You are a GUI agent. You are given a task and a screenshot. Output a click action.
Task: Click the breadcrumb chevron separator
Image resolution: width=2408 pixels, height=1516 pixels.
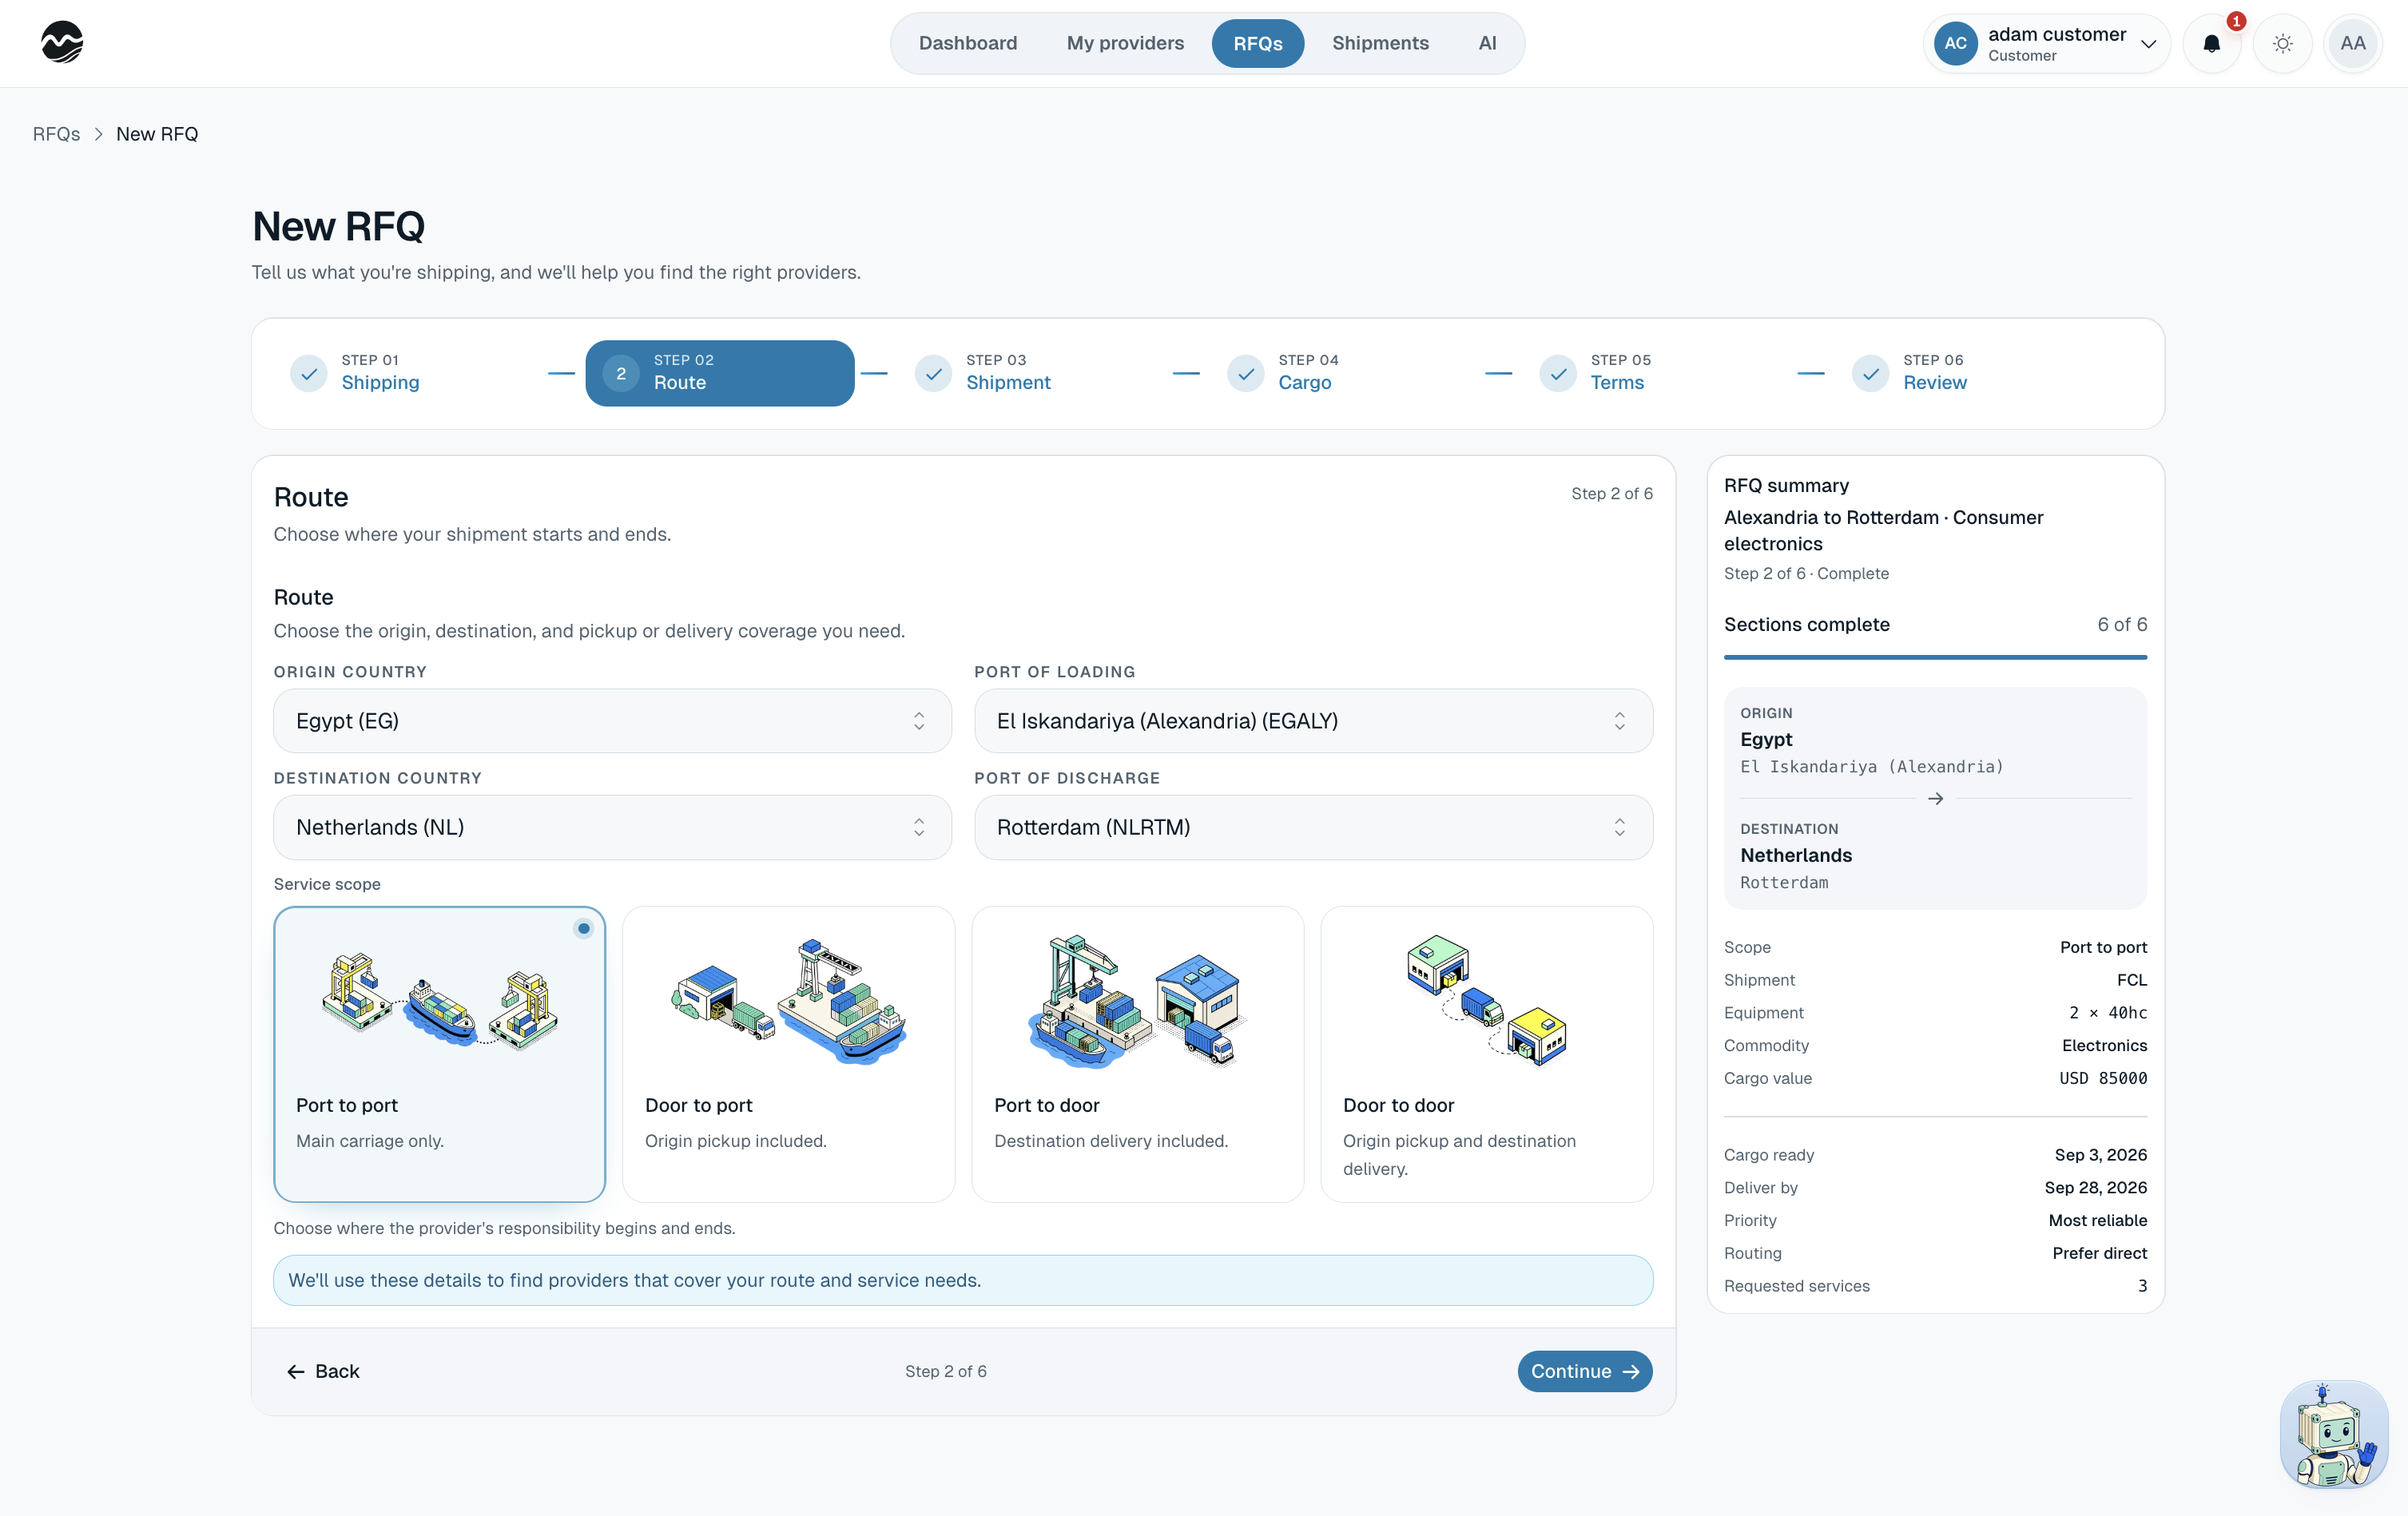coord(98,134)
